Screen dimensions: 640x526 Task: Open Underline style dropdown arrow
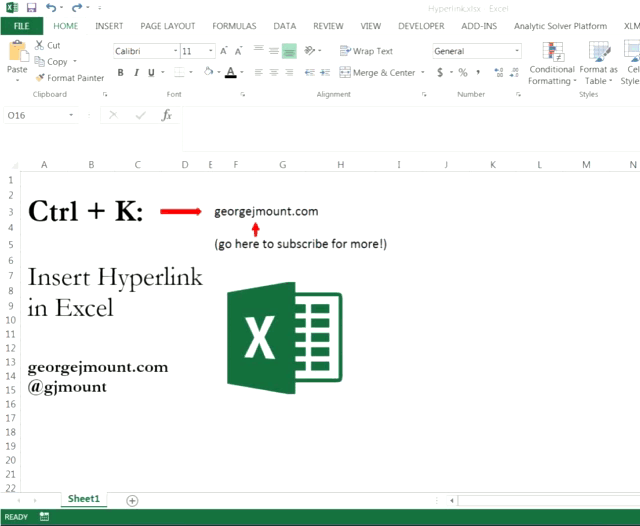(x=163, y=73)
